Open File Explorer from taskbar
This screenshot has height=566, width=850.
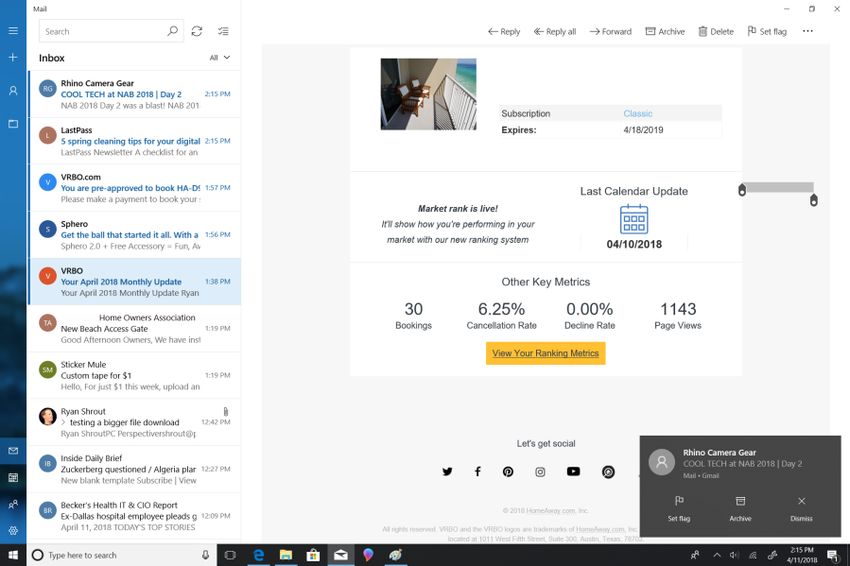click(286, 555)
